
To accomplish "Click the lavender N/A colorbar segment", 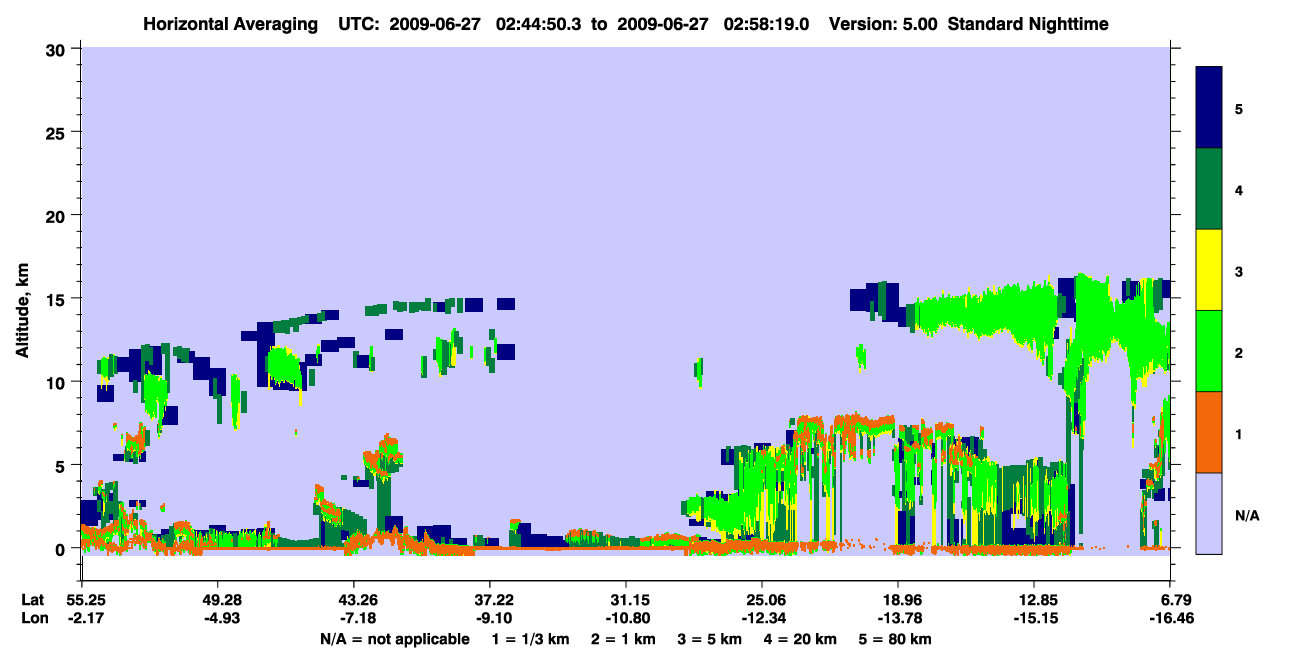I will [1209, 513].
